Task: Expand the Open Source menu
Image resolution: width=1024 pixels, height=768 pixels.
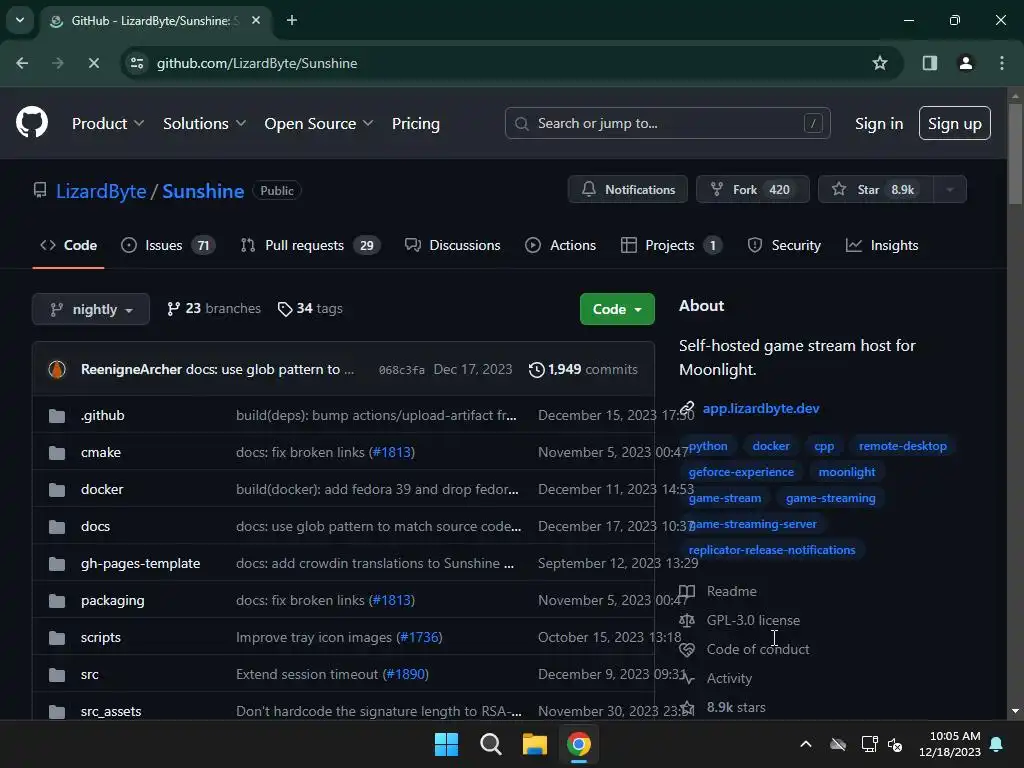Action: 319,123
